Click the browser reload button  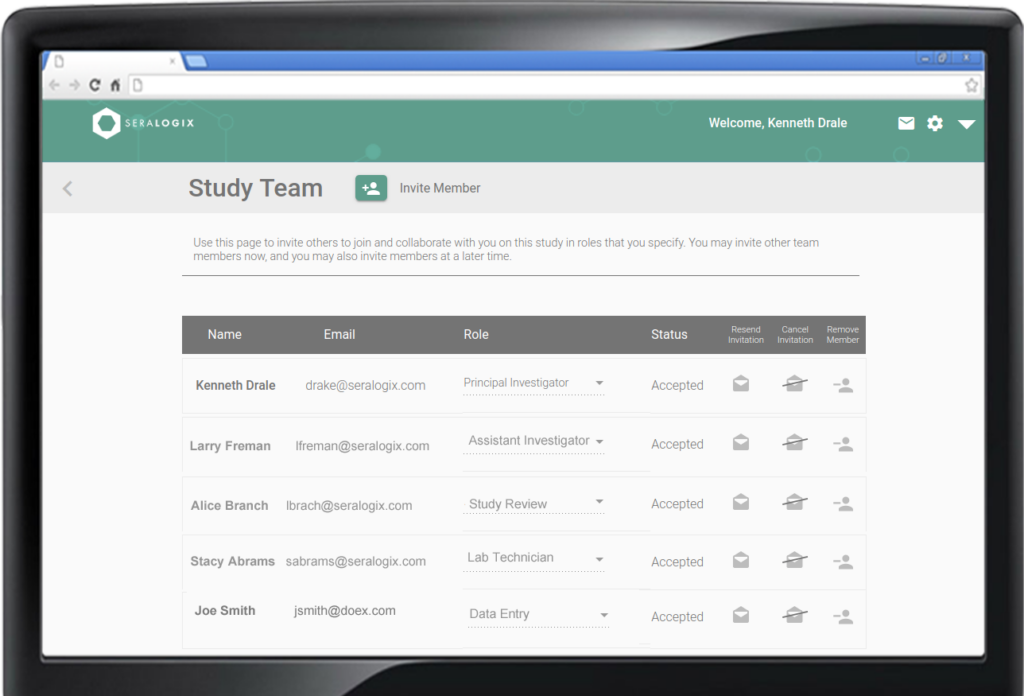click(95, 85)
